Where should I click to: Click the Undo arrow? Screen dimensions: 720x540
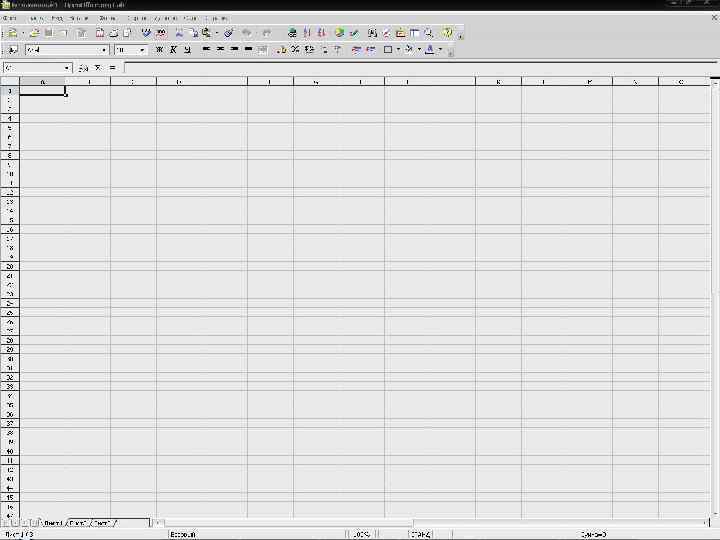click(247, 33)
